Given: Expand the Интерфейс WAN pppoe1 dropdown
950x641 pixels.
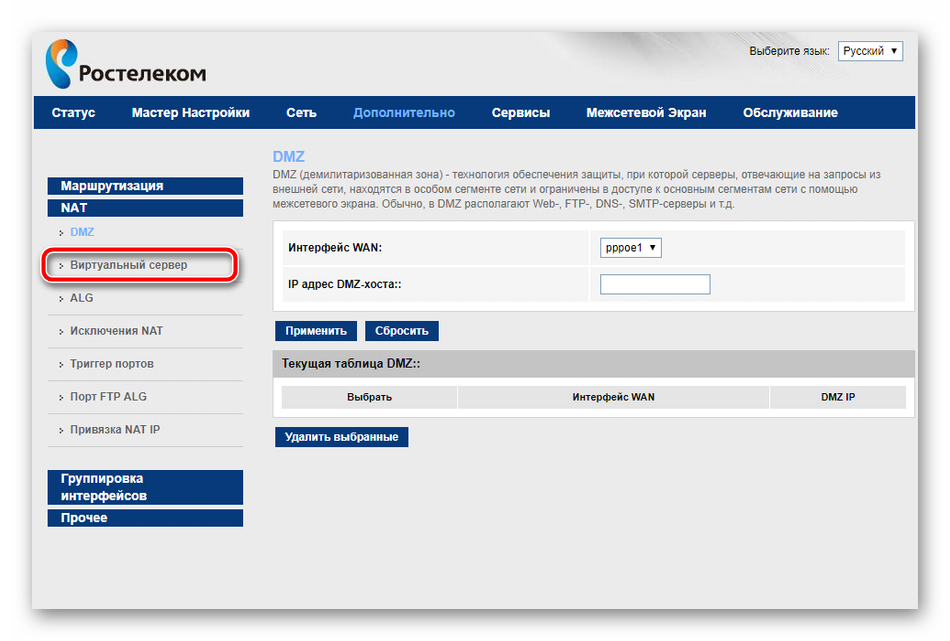Looking at the screenshot, I should pyautogui.click(x=631, y=247).
